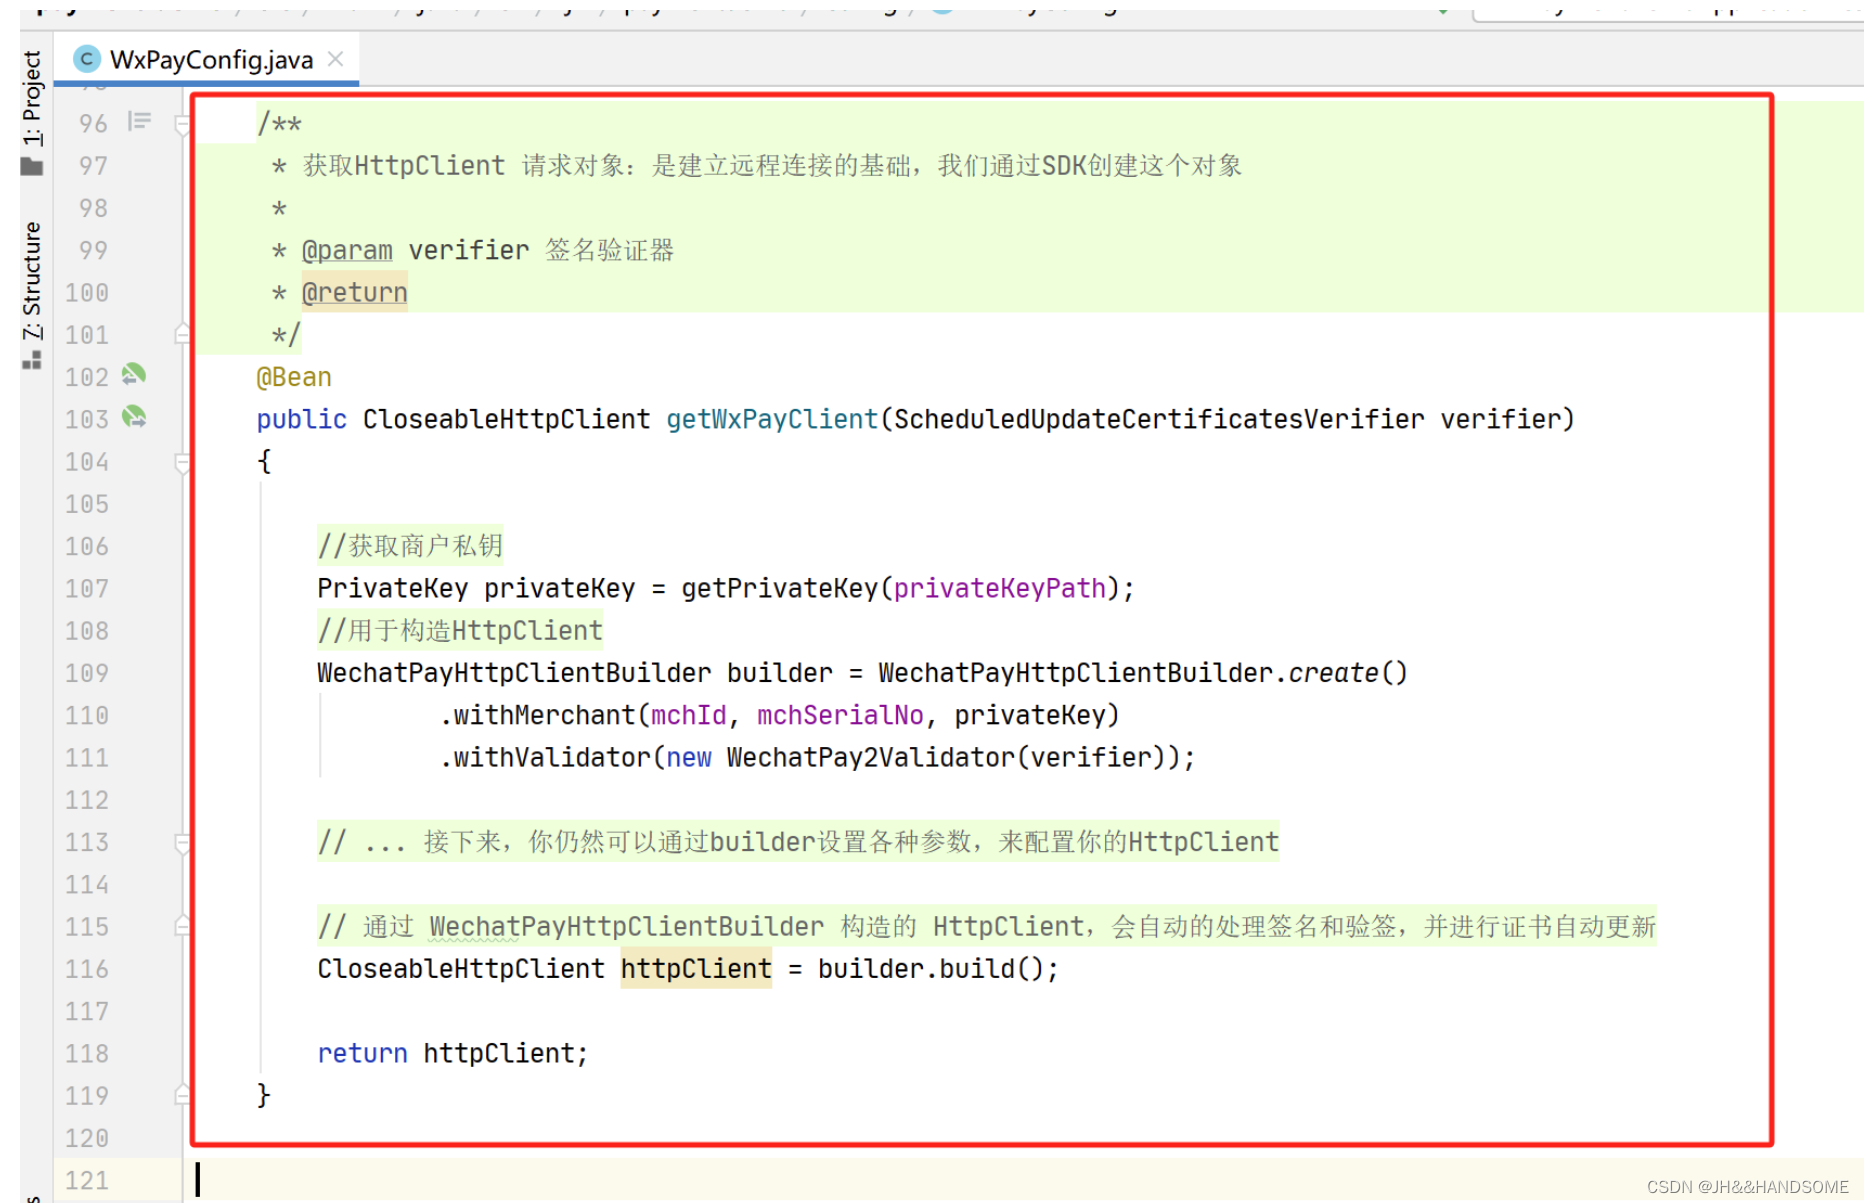Screen dimensions: 1864x1203
Task: Click mchSerialNo parameter on line 110
Action: [840, 715]
